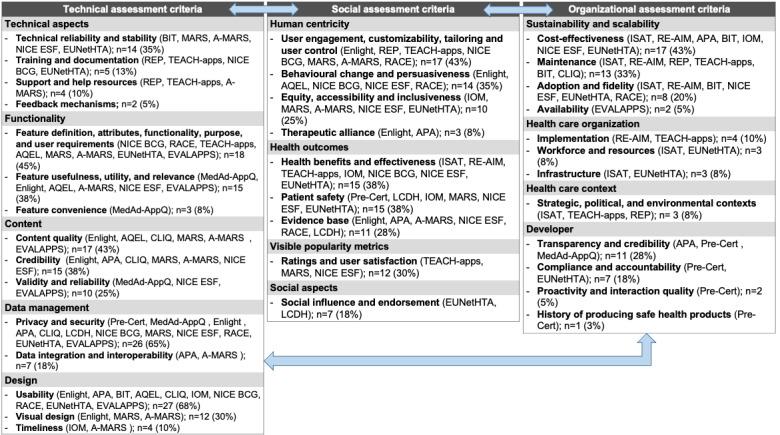The image size is (780, 435).
Task: Click 'Feature definition, attributes, functionality, purpose' text
Action: [x=129, y=132]
